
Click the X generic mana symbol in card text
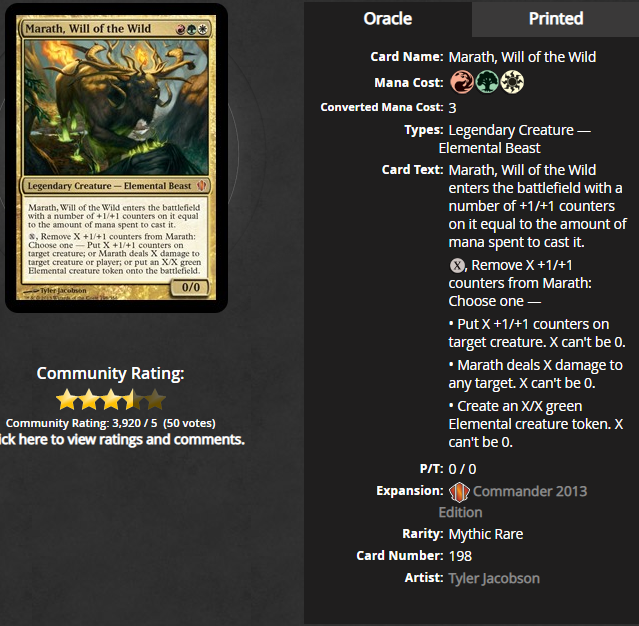[457, 266]
